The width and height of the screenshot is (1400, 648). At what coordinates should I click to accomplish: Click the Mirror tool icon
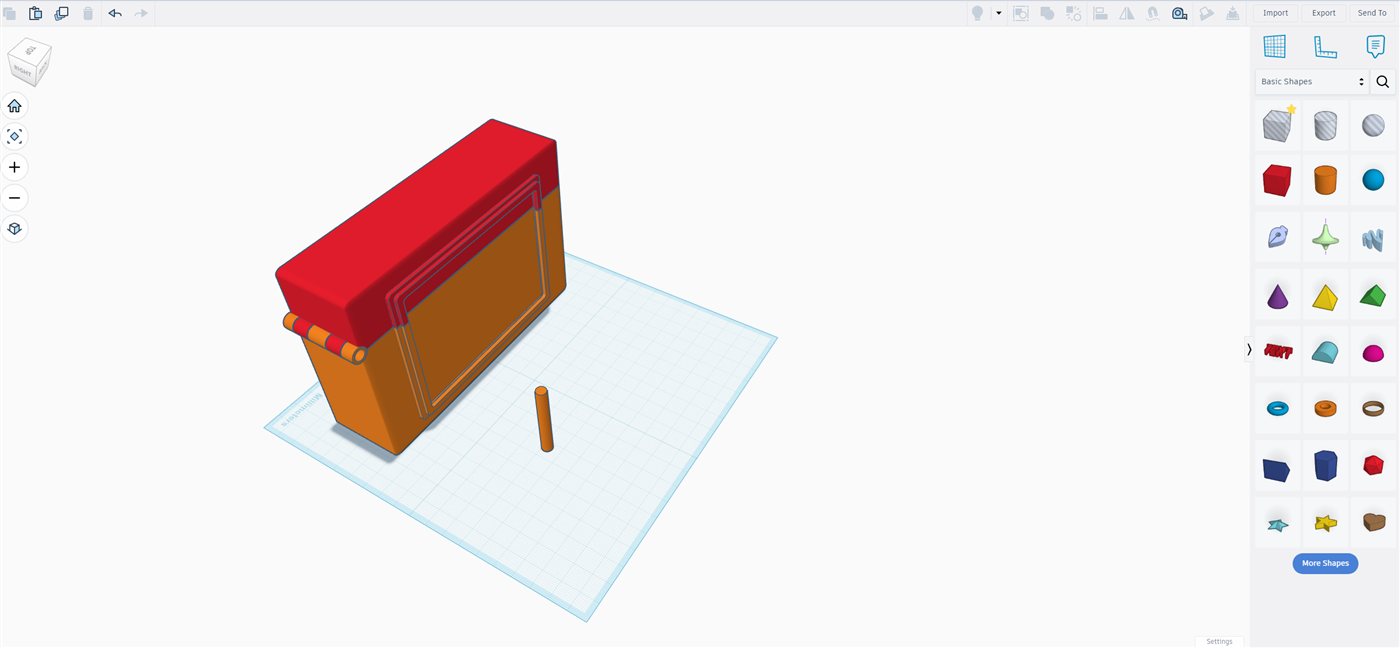coord(1126,13)
